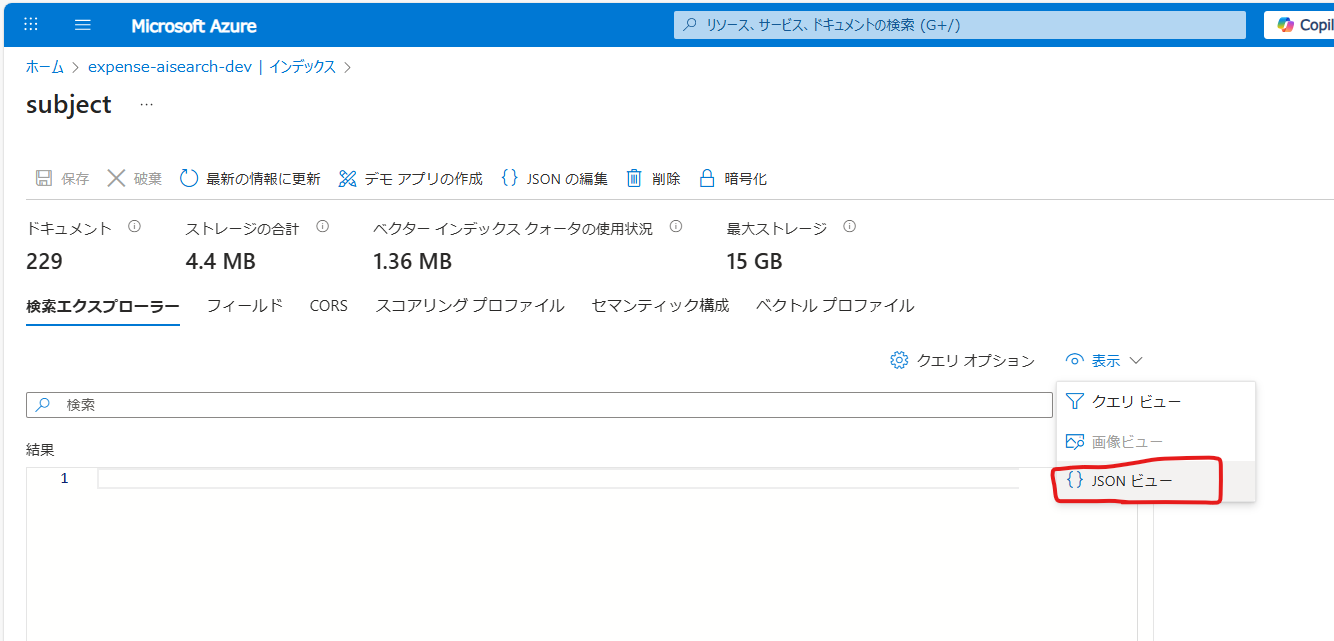Choose クエリ ビュー from the menu
Viewport: 1334px width, 641px height.
click(1156, 401)
